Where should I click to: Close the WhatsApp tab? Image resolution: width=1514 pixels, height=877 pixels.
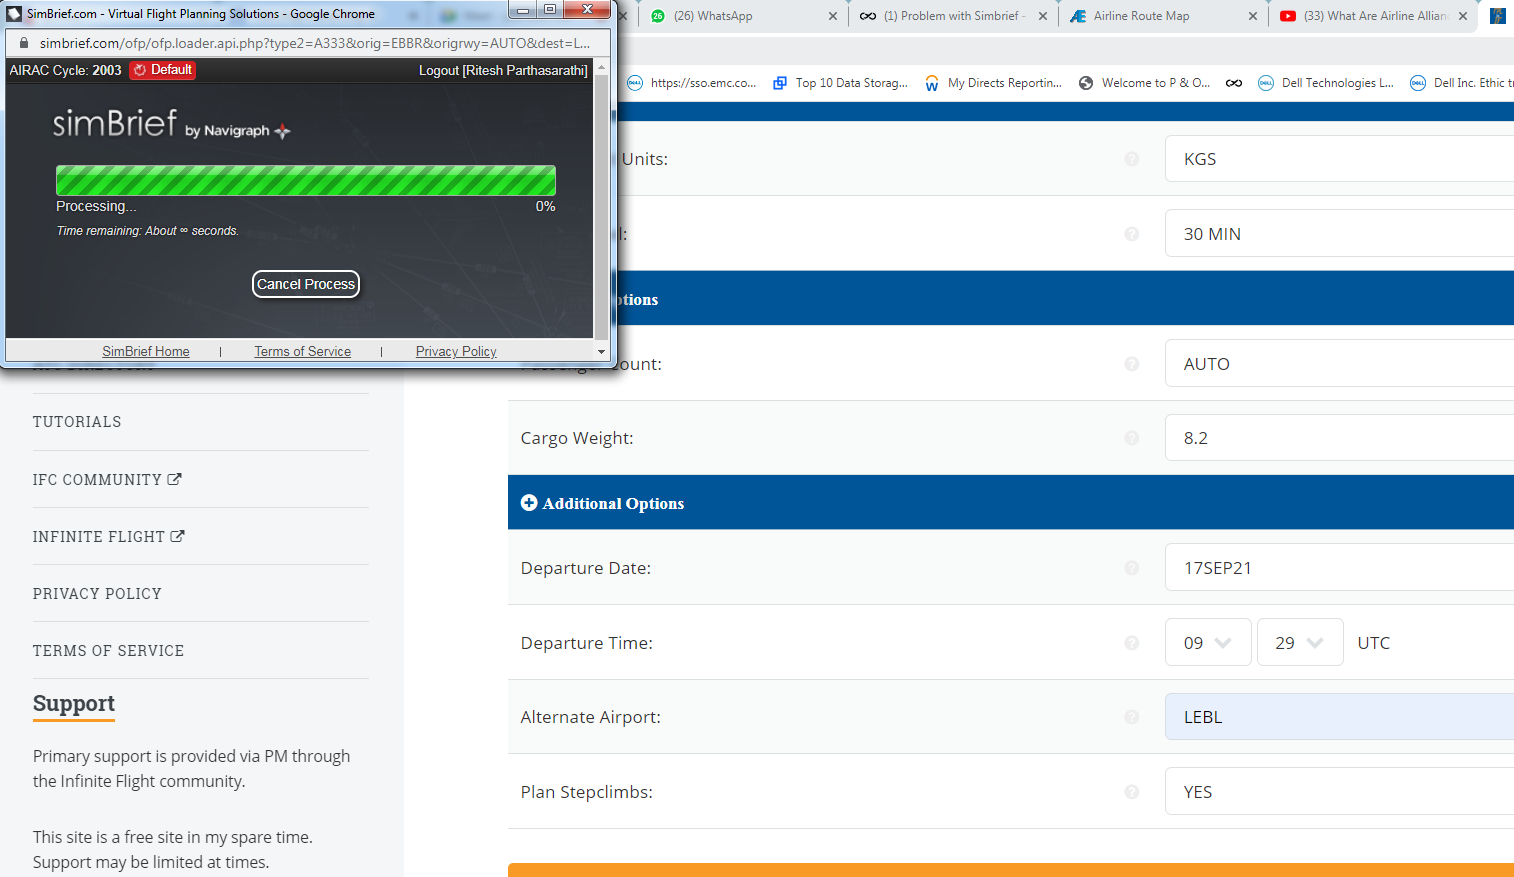tap(833, 16)
